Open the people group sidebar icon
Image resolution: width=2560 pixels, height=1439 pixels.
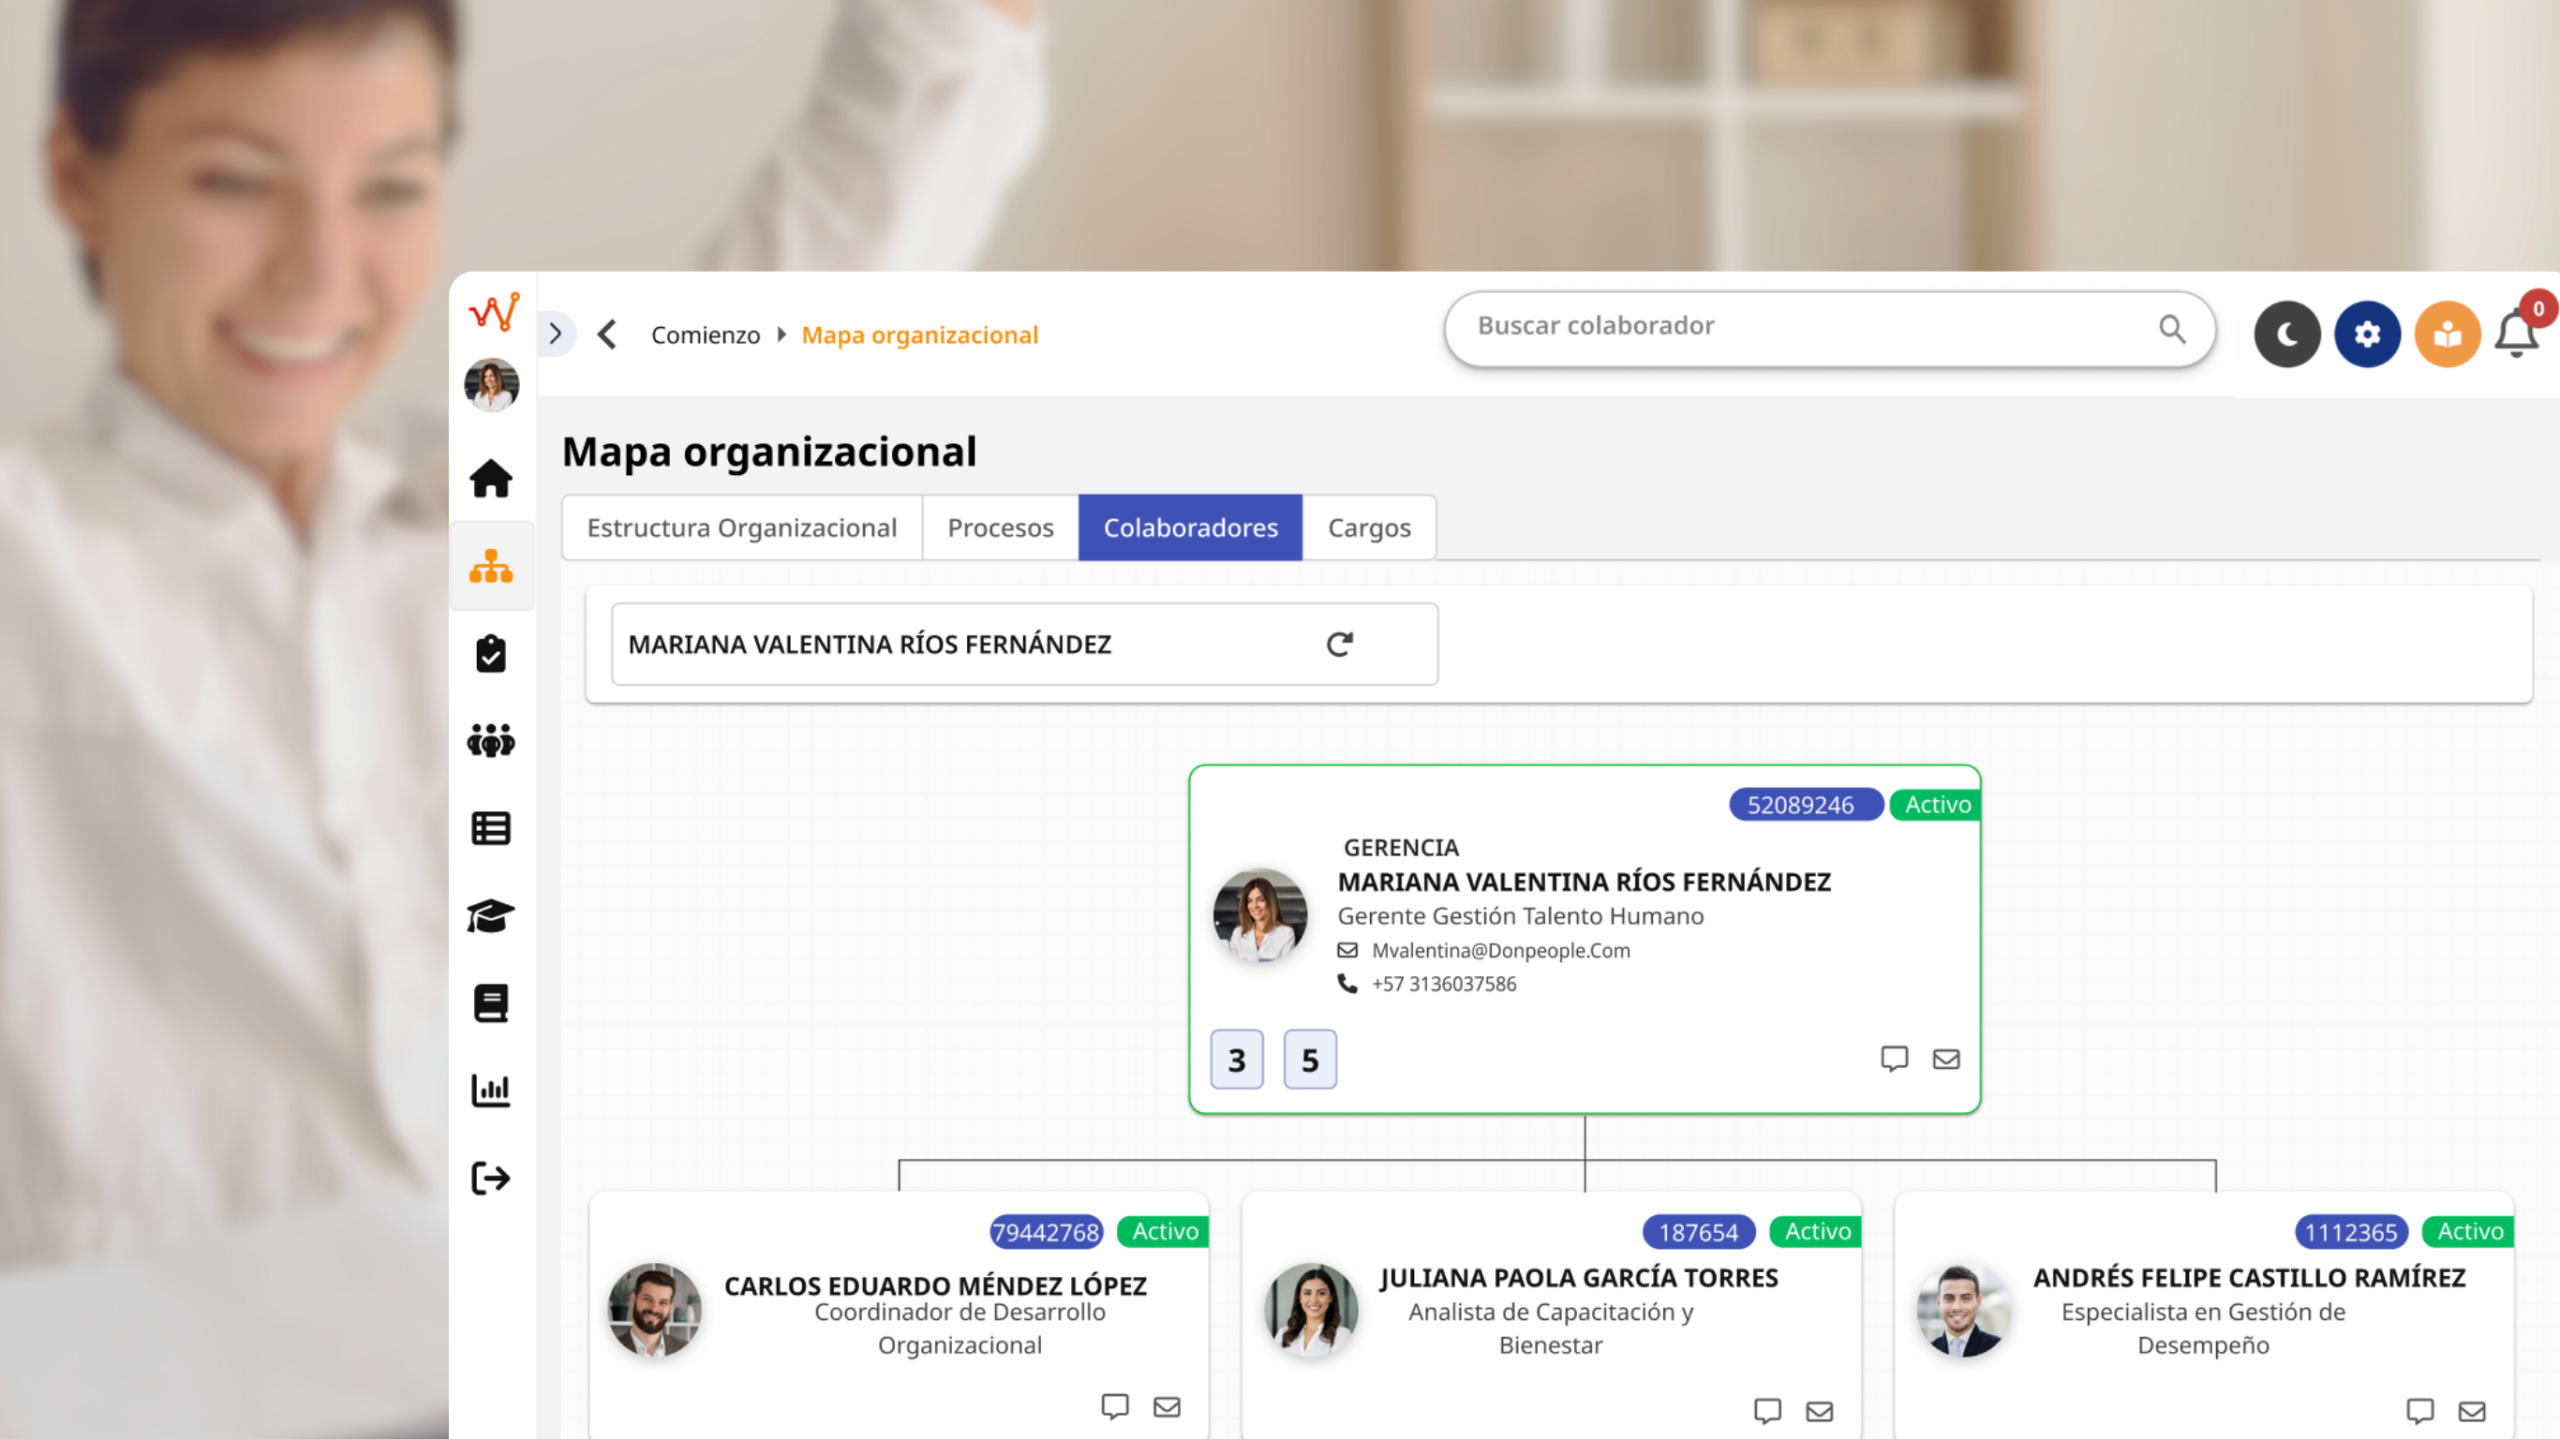(491, 741)
